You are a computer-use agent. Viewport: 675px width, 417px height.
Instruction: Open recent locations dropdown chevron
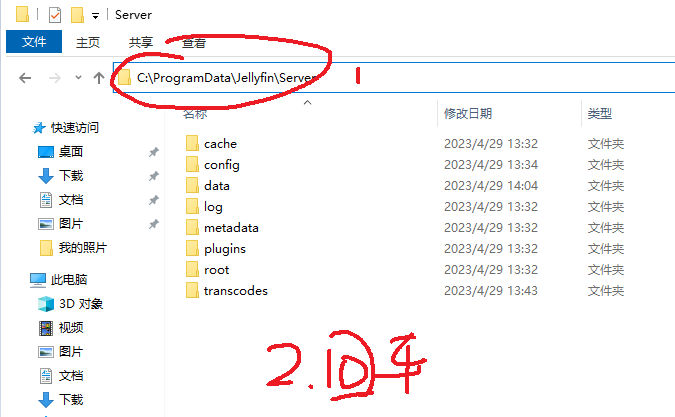tap(78, 78)
